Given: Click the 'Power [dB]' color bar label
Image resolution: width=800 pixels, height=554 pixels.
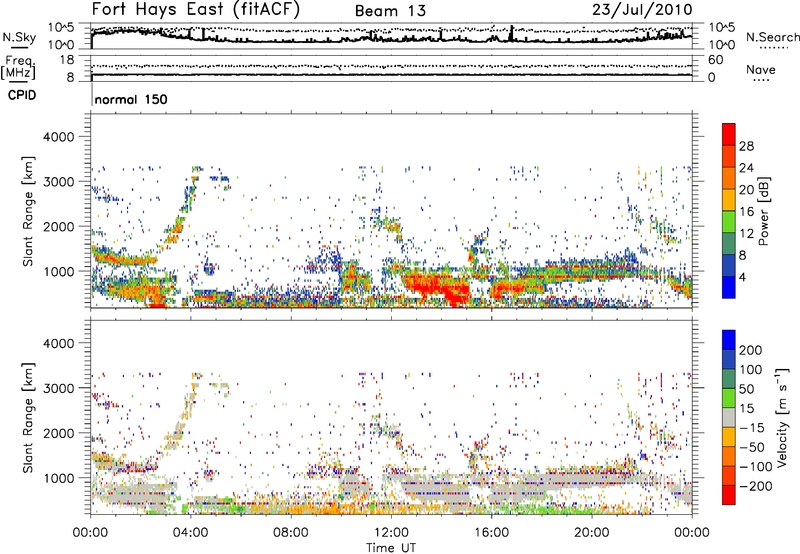Looking at the screenshot, I should click(x=763, y=211).
